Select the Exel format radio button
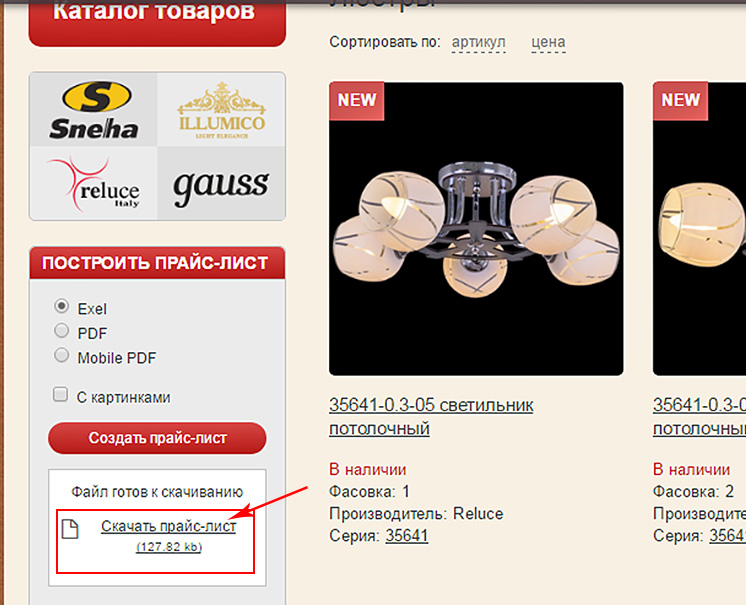The image size is (746, 605). coord(61,306)
